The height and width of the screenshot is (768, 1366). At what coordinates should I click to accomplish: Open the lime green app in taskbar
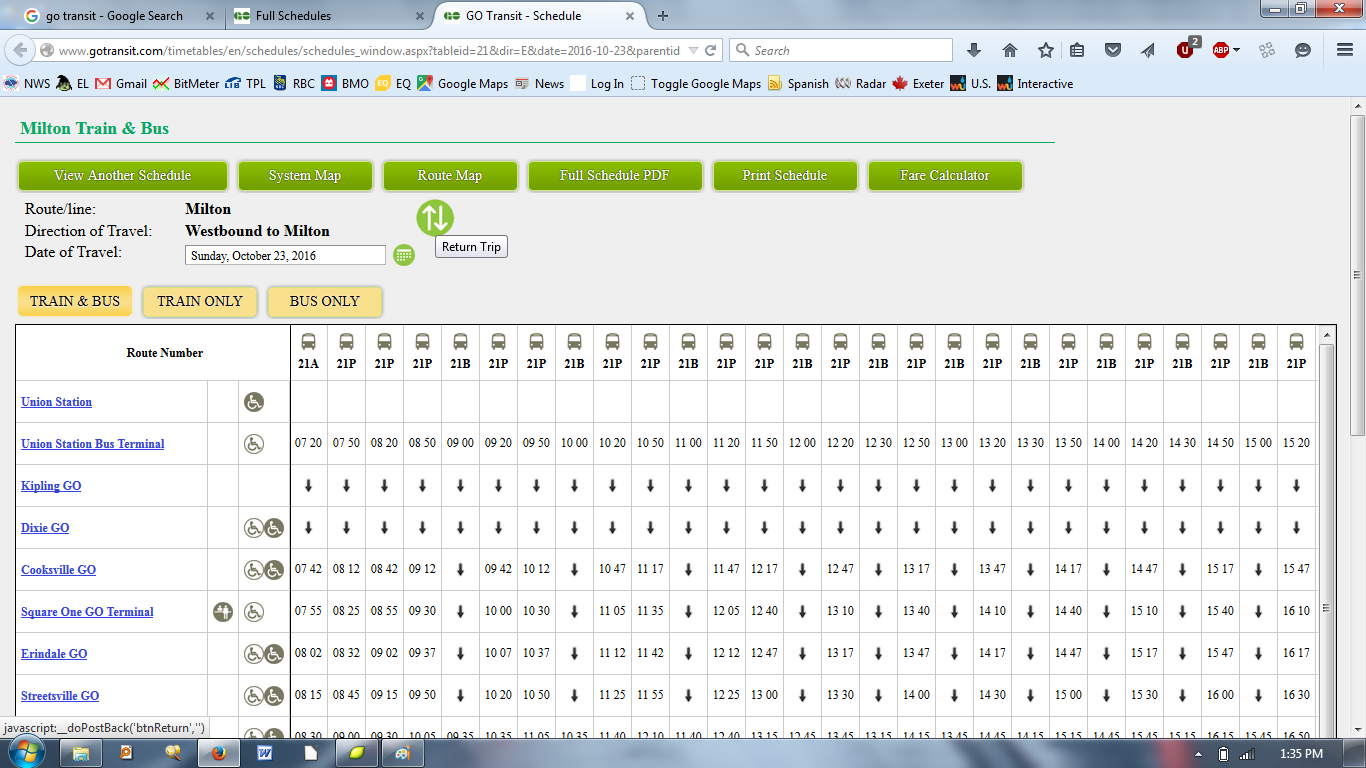357,753
